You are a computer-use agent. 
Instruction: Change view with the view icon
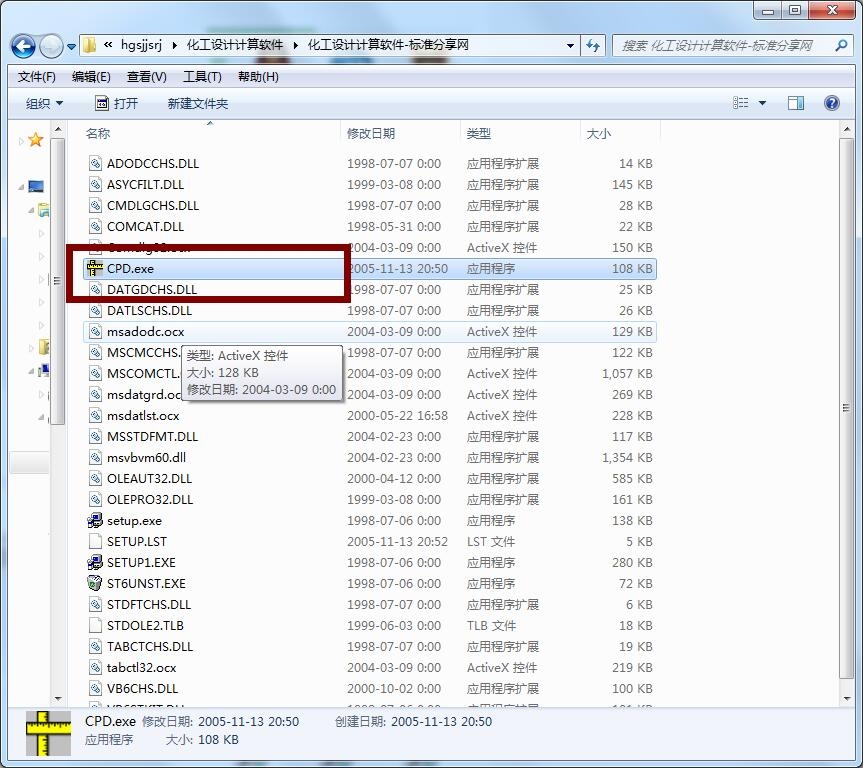[740, 103]
